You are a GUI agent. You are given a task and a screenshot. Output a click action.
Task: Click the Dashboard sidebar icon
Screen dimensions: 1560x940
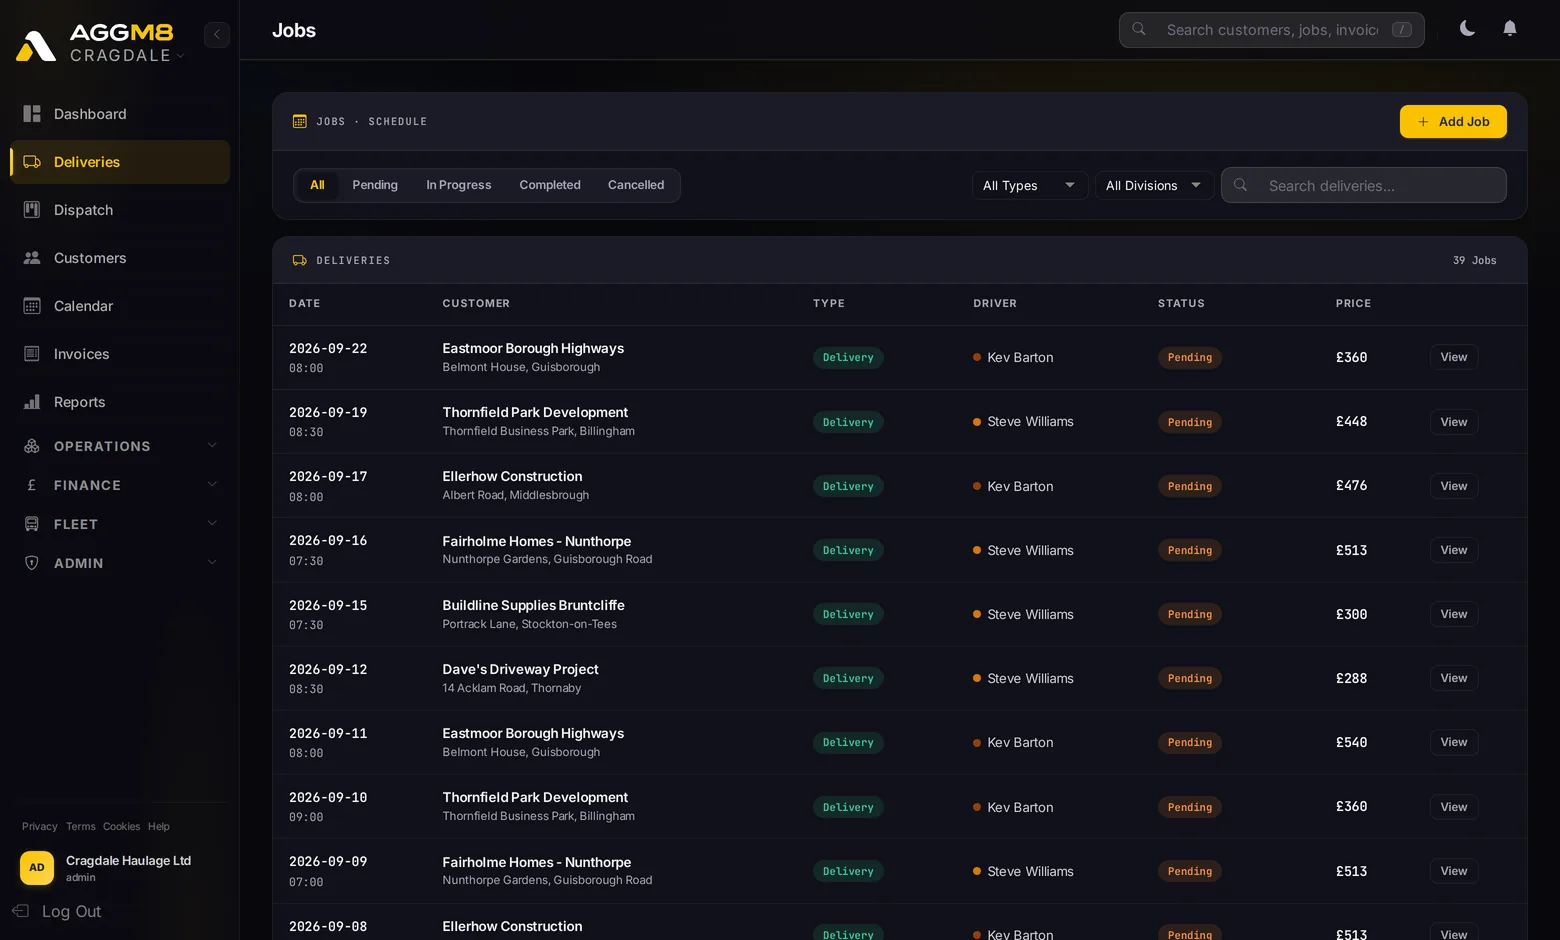(32, 114)
